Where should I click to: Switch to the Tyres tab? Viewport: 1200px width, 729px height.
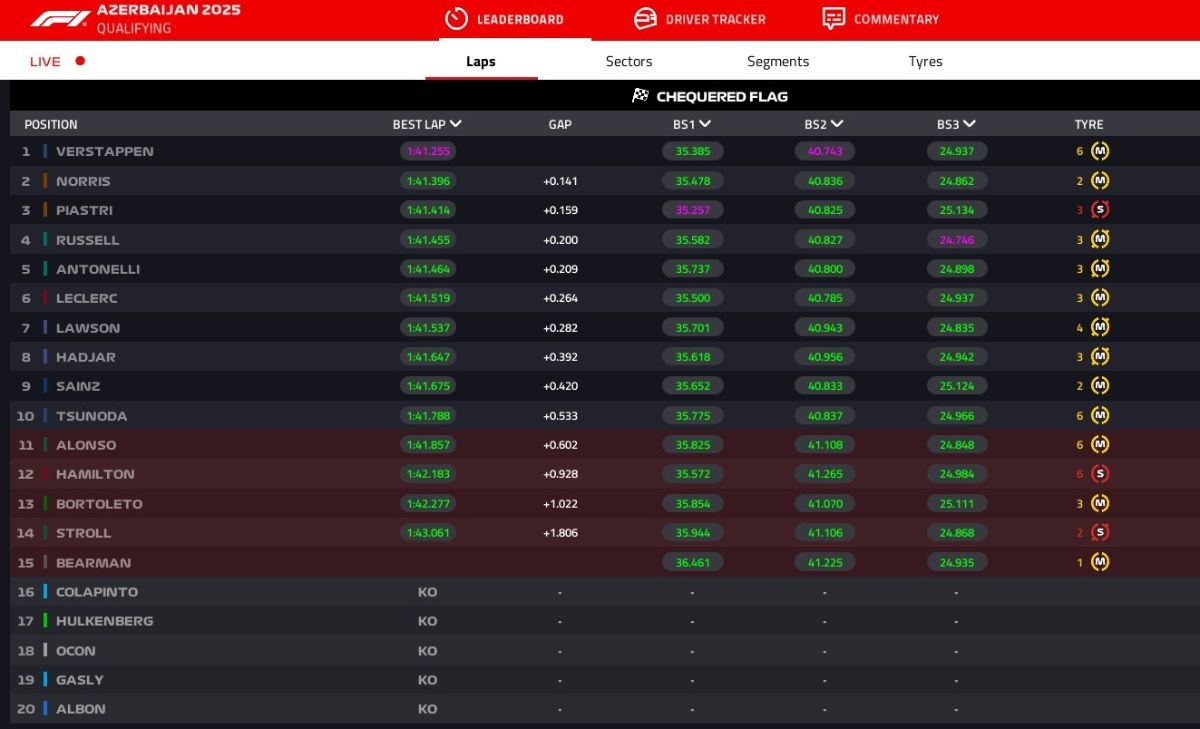tap(925, 61)
